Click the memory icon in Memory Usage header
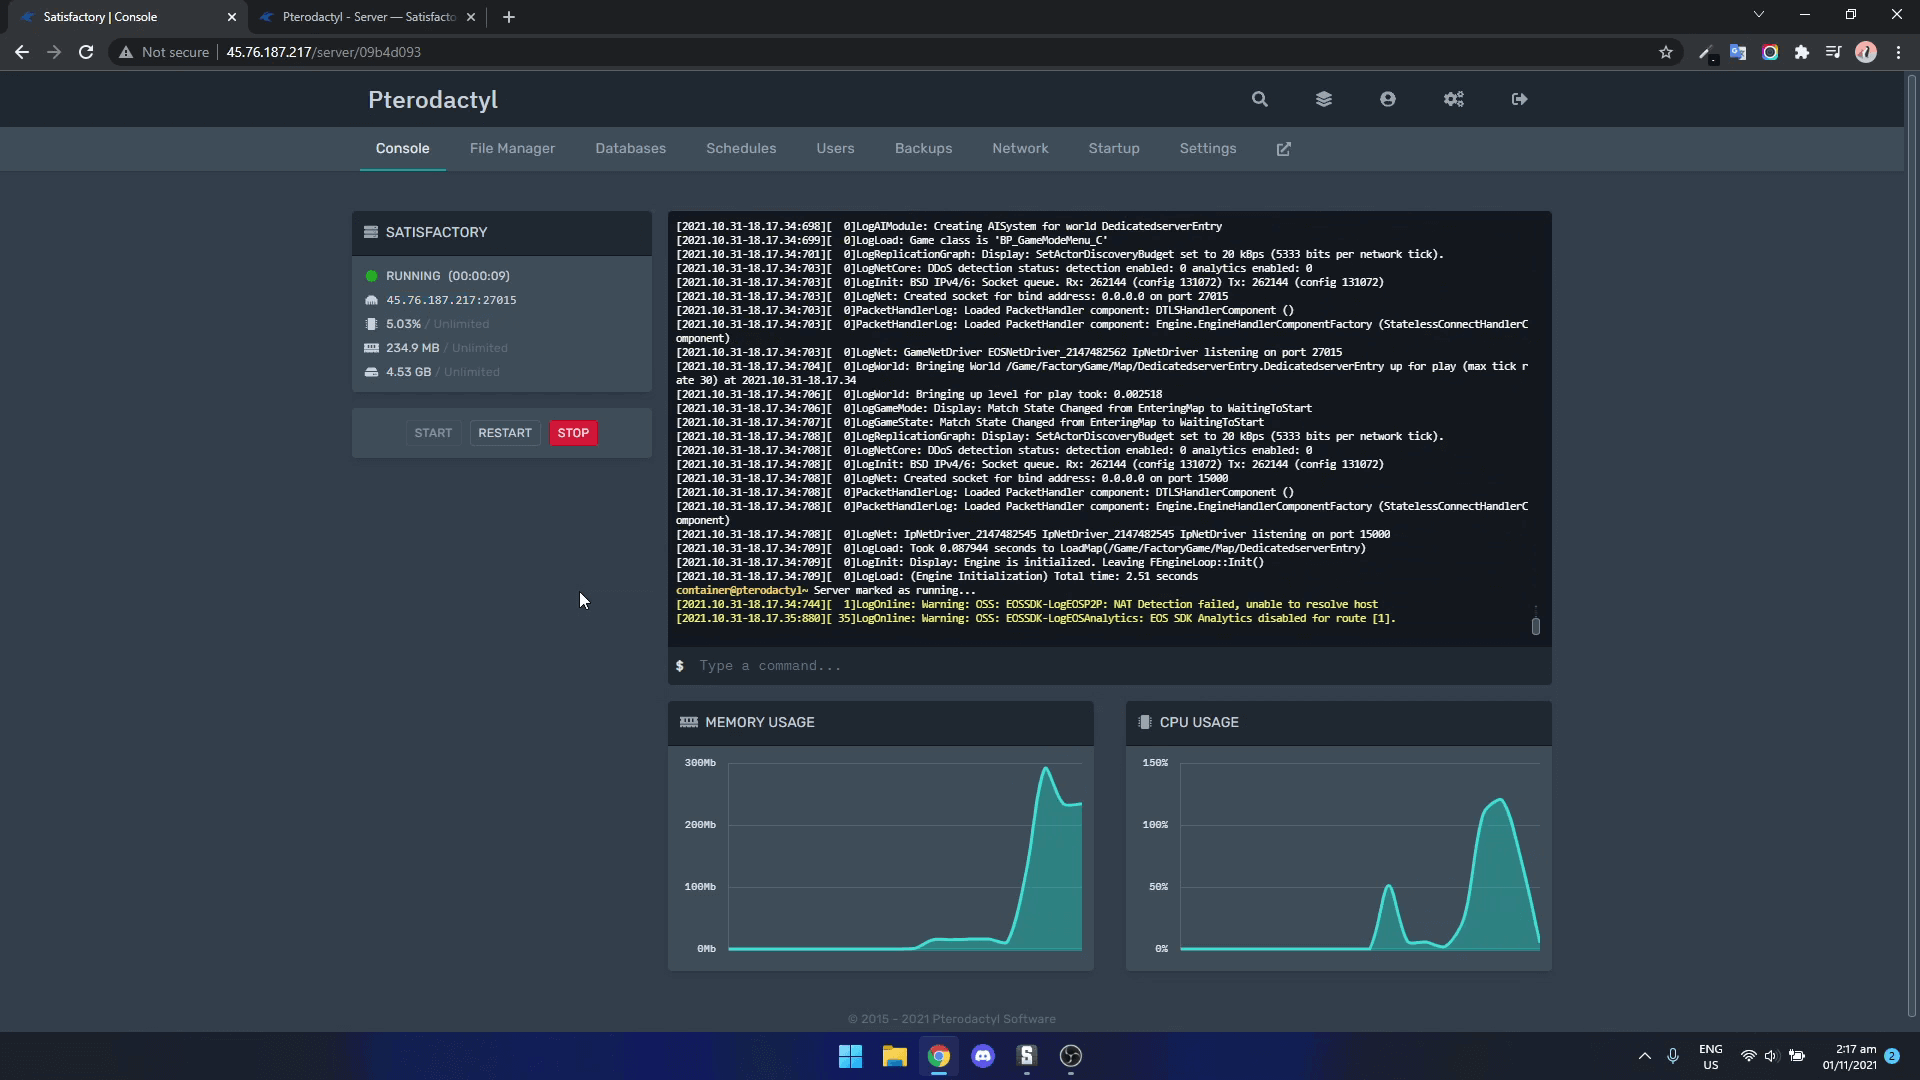The height and width of the screenshot is (1080, 1920). pos(688,722)
